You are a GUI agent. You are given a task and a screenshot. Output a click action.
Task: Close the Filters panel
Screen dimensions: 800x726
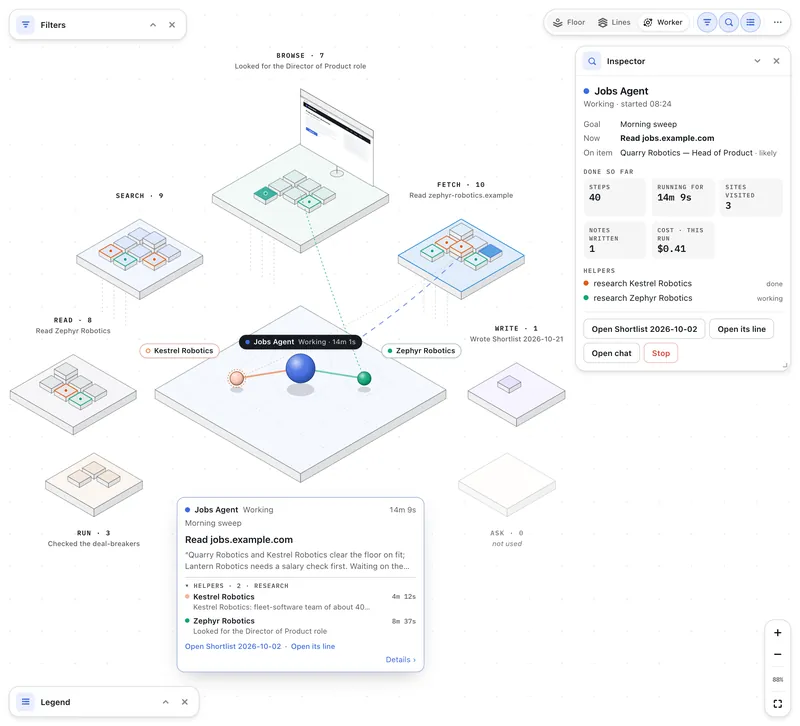tap(172, 24)
